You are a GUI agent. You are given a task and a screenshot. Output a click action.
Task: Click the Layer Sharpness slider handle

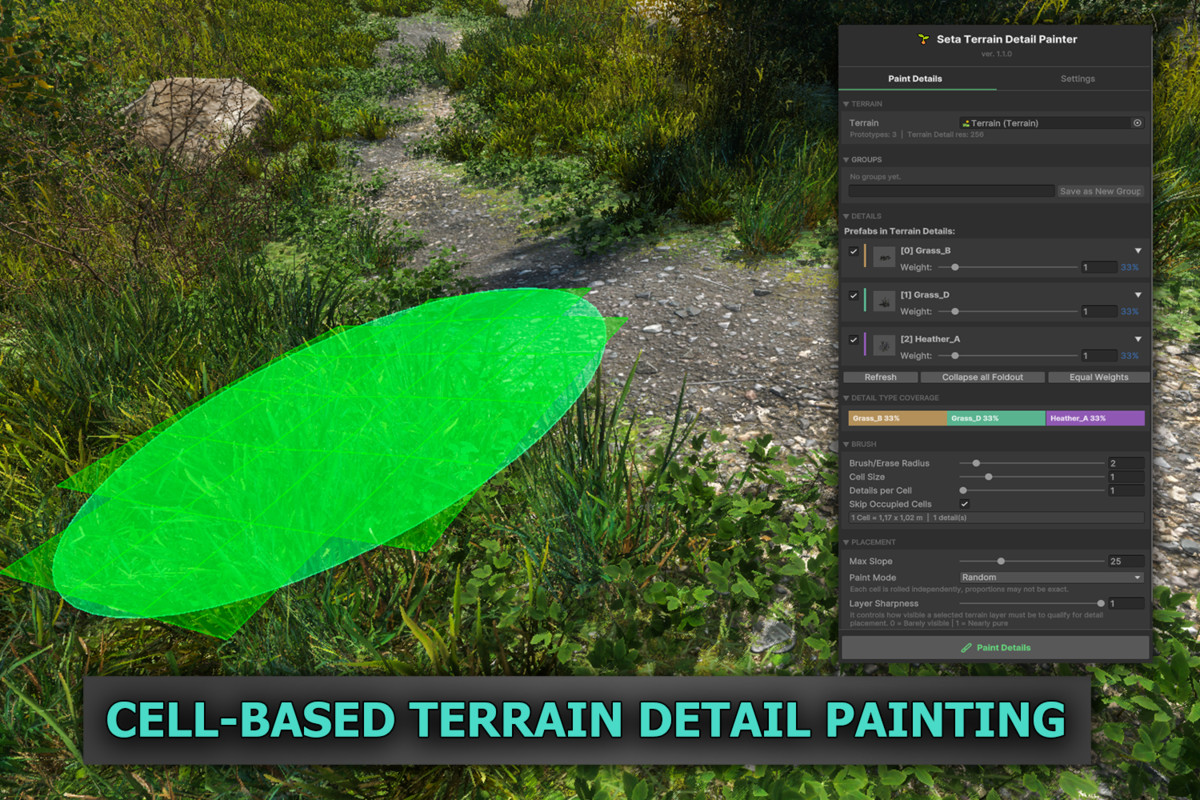1101,603
